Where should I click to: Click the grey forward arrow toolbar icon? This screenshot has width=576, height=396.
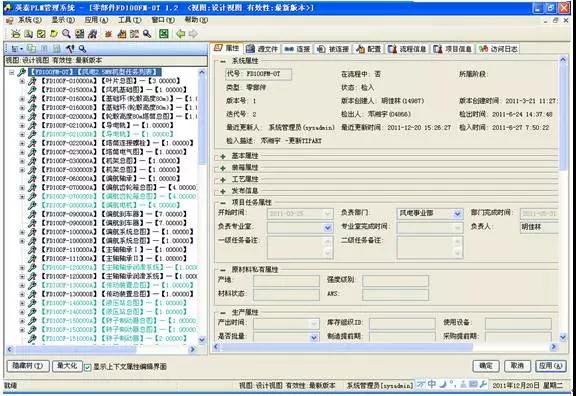[x=193, y=34]
